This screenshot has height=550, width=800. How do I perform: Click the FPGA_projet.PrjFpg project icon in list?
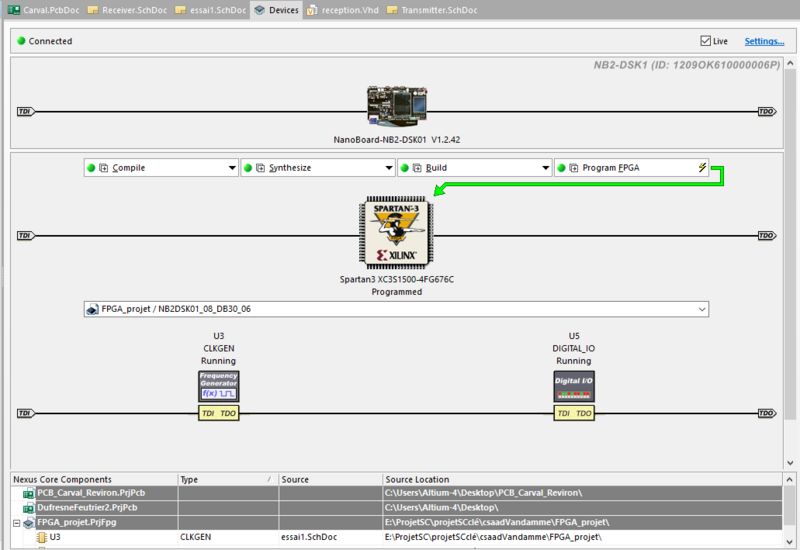pos(28,522)
